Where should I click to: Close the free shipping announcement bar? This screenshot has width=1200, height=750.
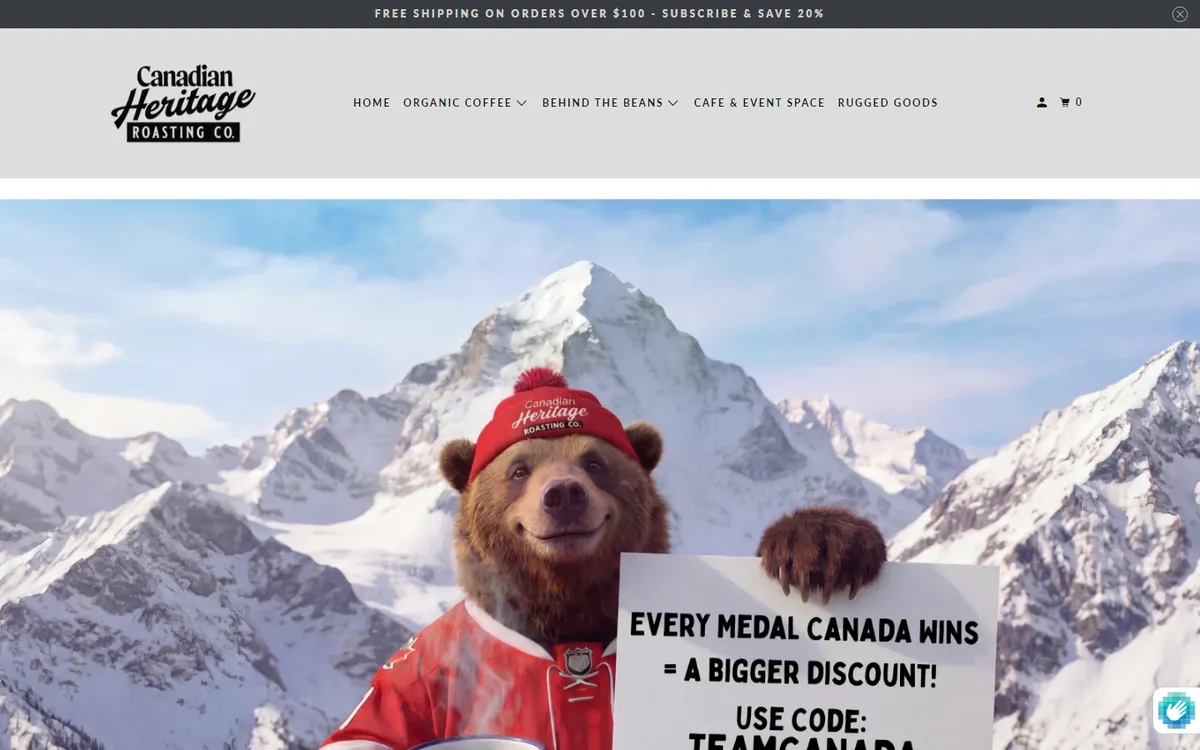pos(1180,14)
